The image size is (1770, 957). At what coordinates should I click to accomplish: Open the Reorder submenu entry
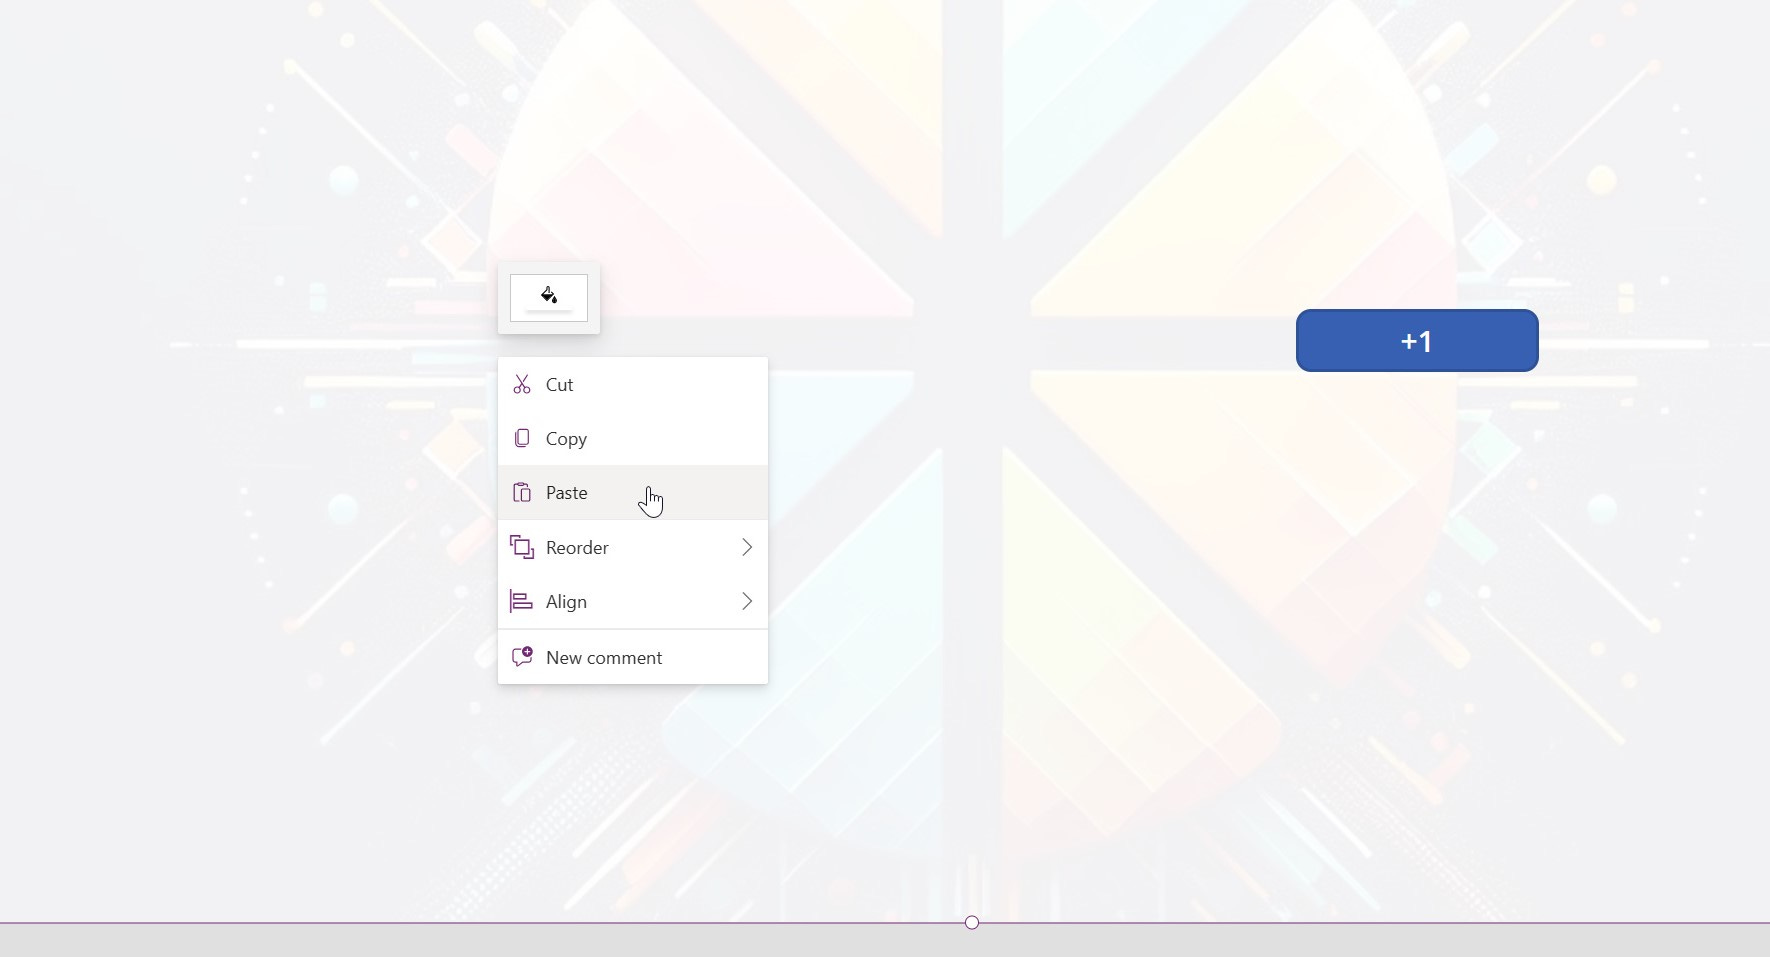pos(633,547)
